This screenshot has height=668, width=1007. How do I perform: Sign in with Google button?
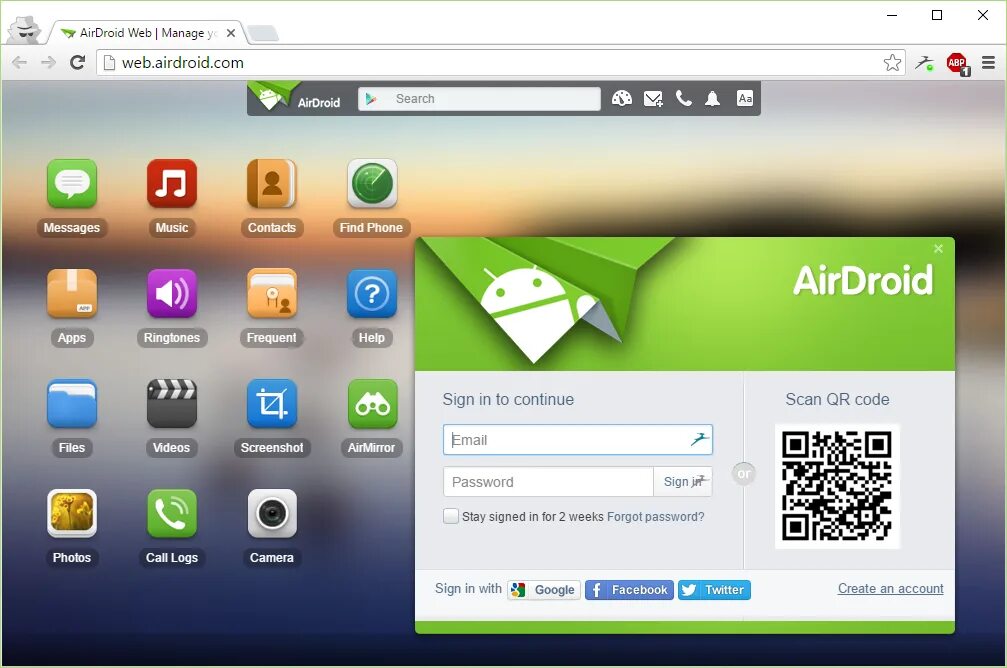(544, 590)
